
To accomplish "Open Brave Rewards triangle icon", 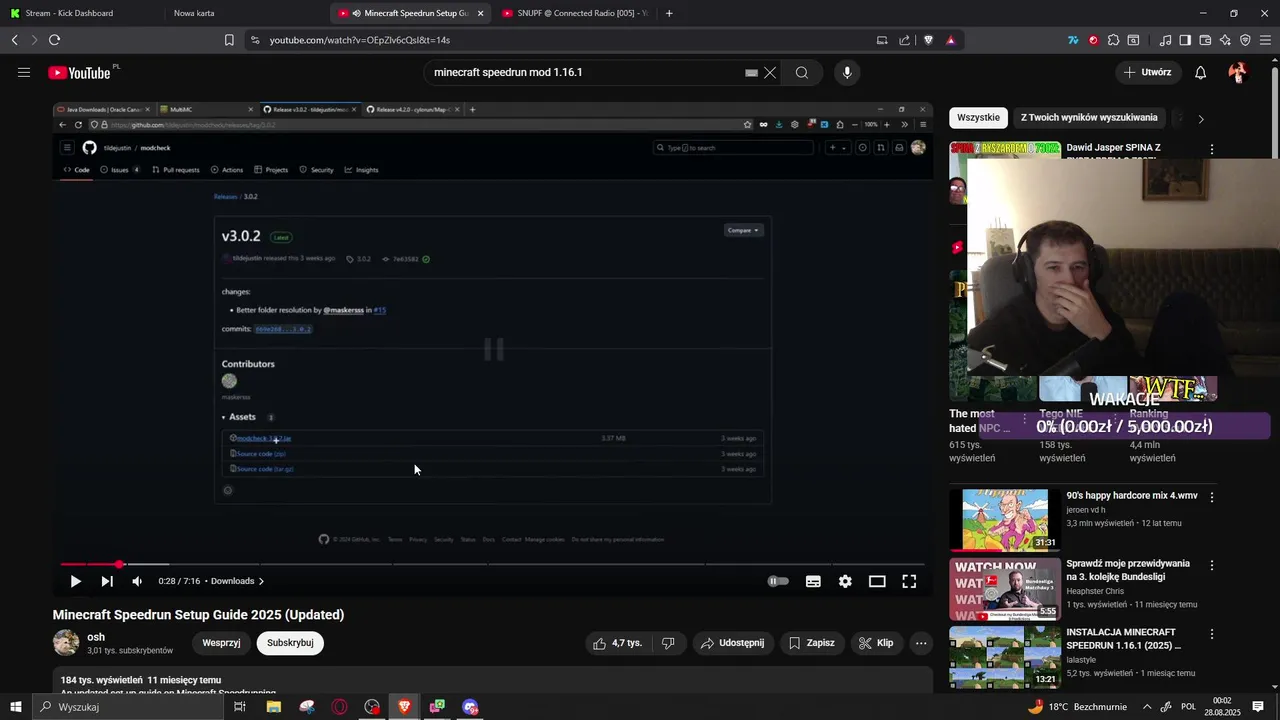I will click(950, 40).
